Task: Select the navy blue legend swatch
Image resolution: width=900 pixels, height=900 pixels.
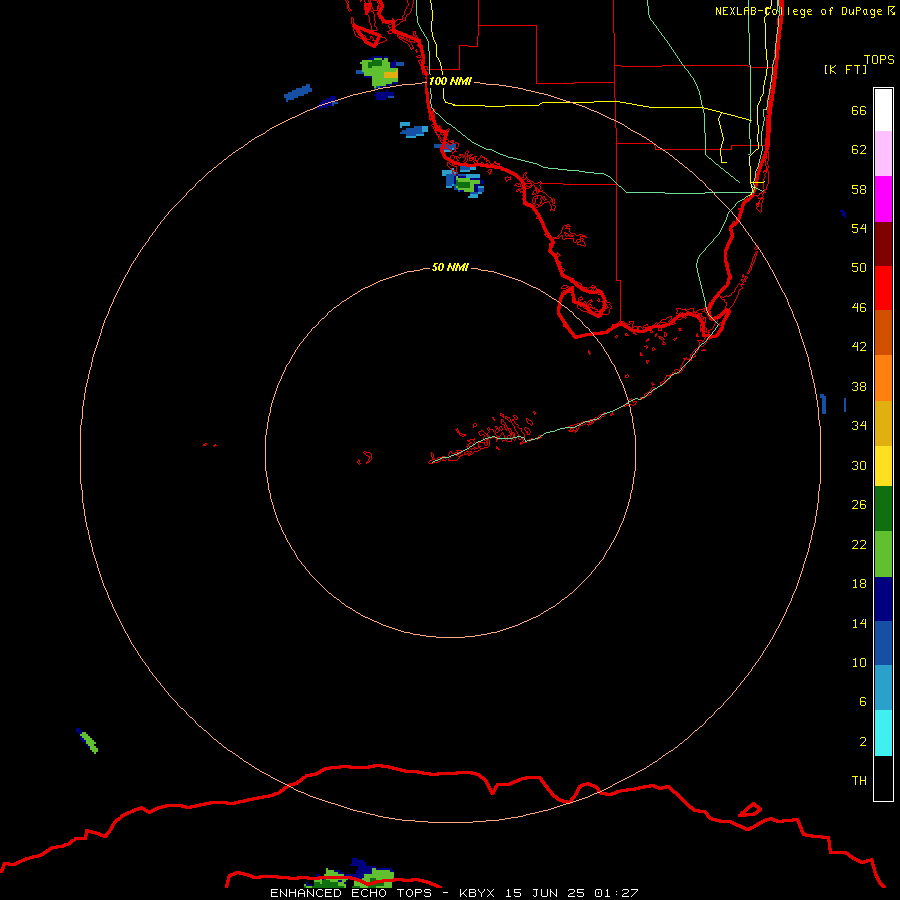Action: pos(883,599)
